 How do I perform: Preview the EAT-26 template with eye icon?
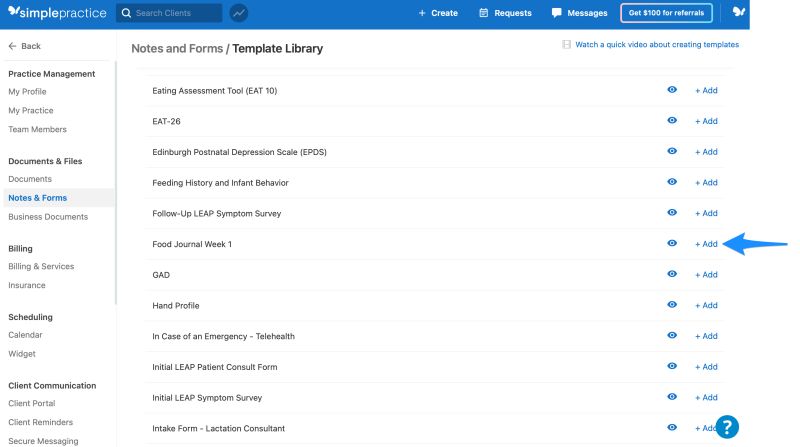coord(672,120)
